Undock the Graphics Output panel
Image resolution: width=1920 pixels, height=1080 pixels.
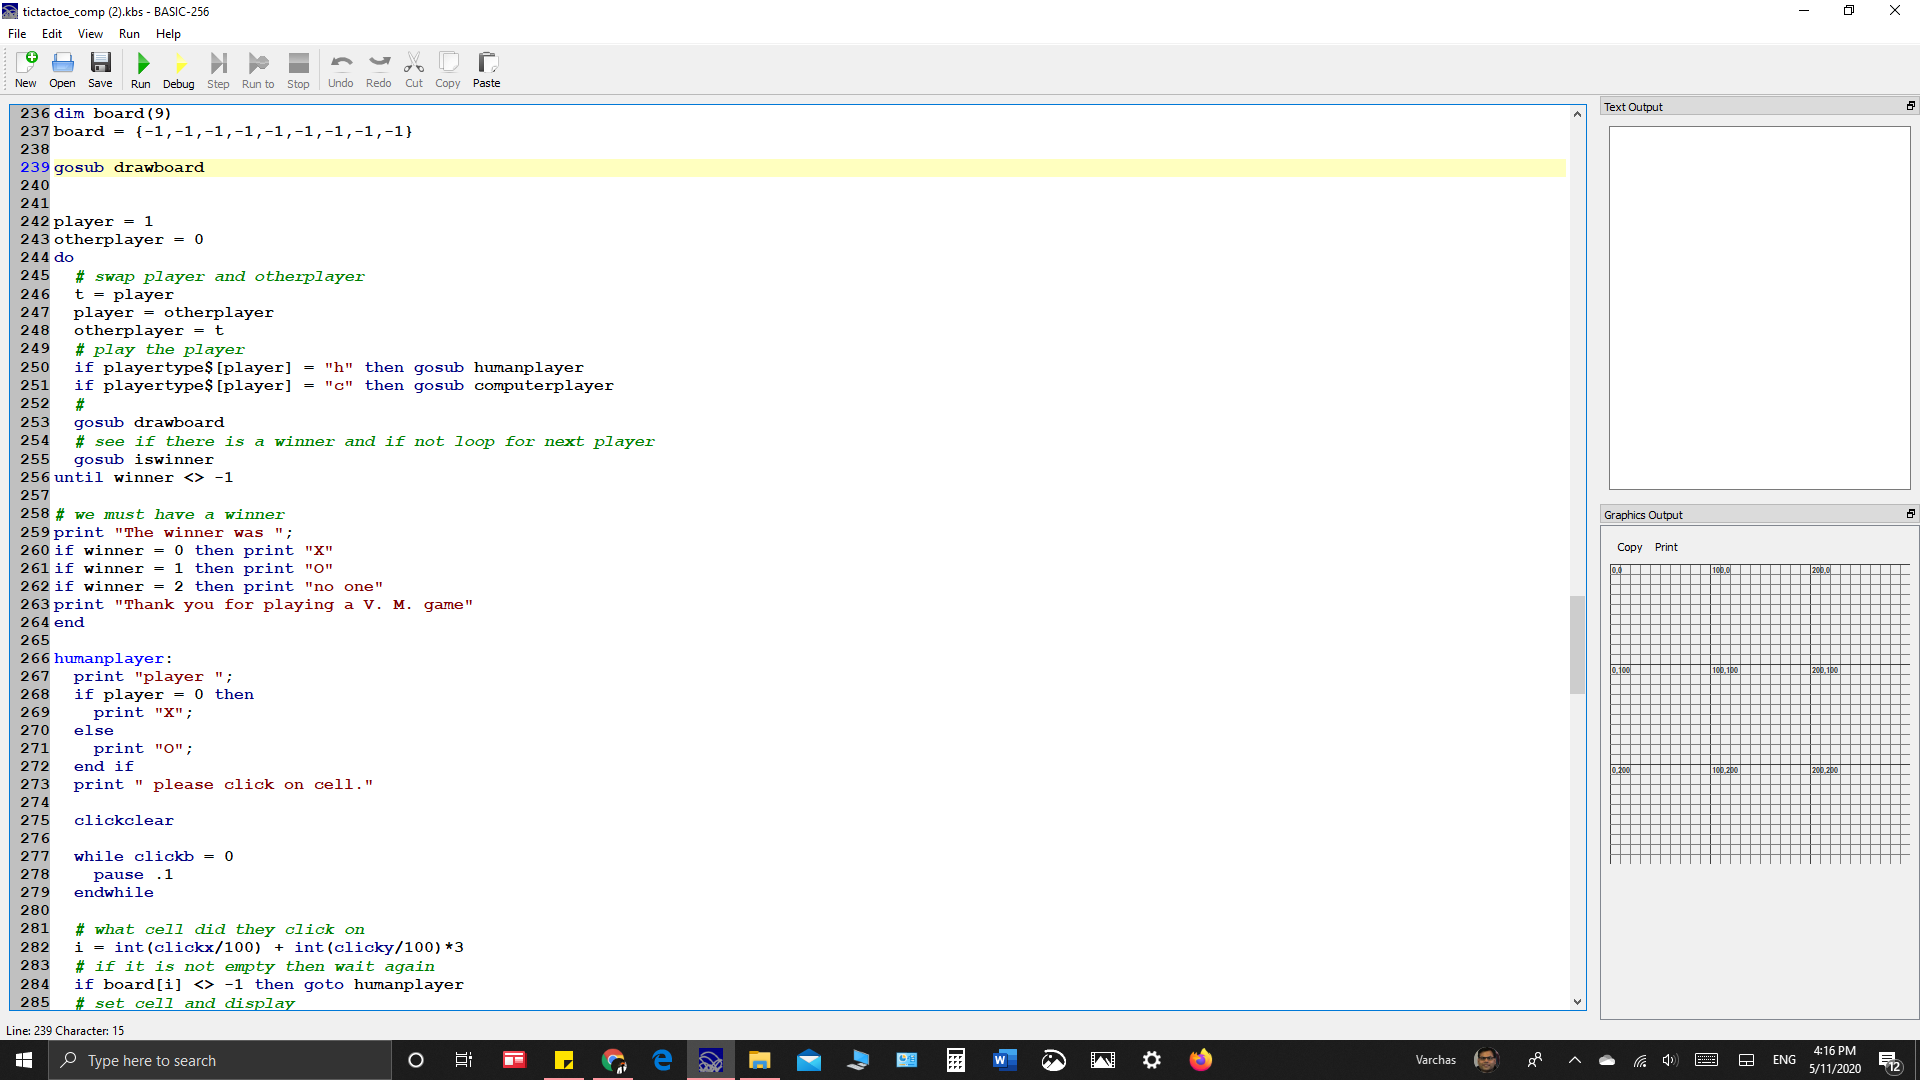coord(1910,514)
